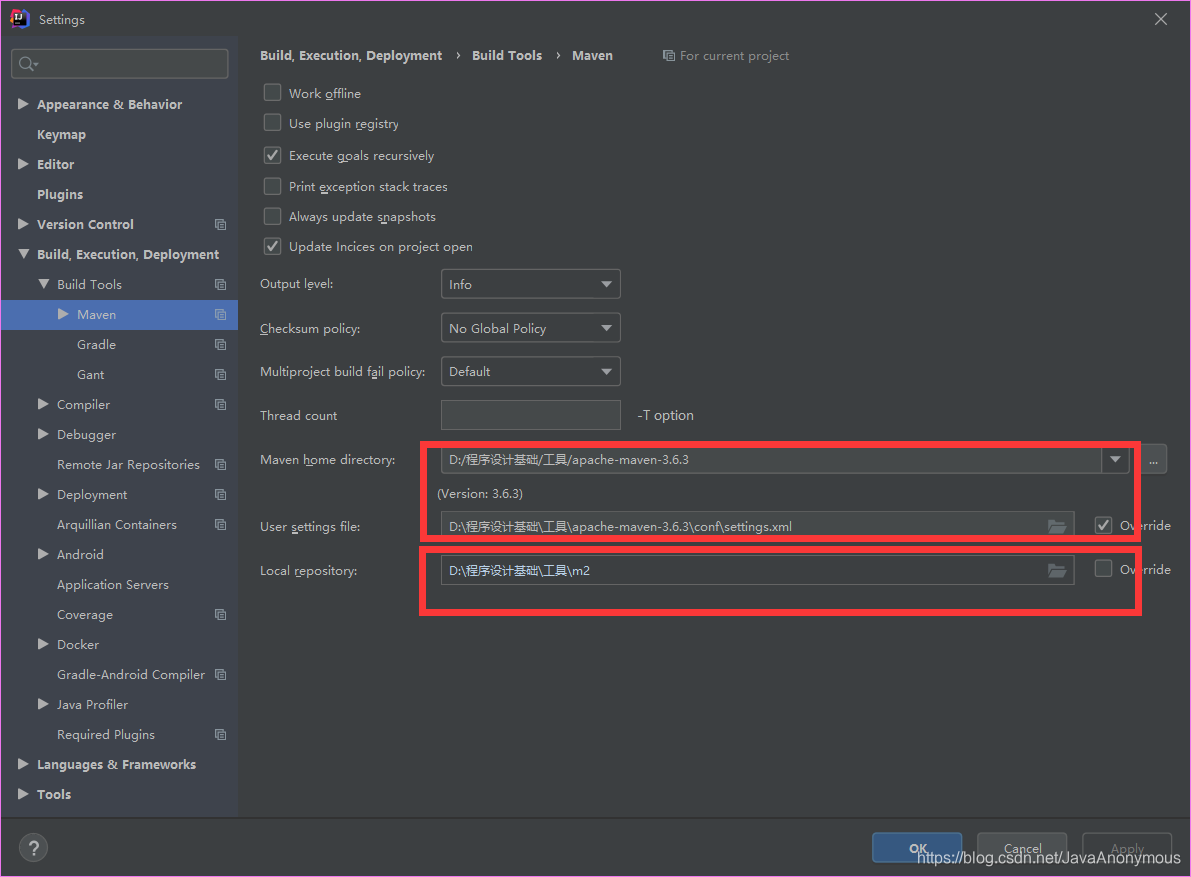Click project-scope icon beside Gradle-Android Compiler
Viewport: 1191px width, 877px height.
220,674
